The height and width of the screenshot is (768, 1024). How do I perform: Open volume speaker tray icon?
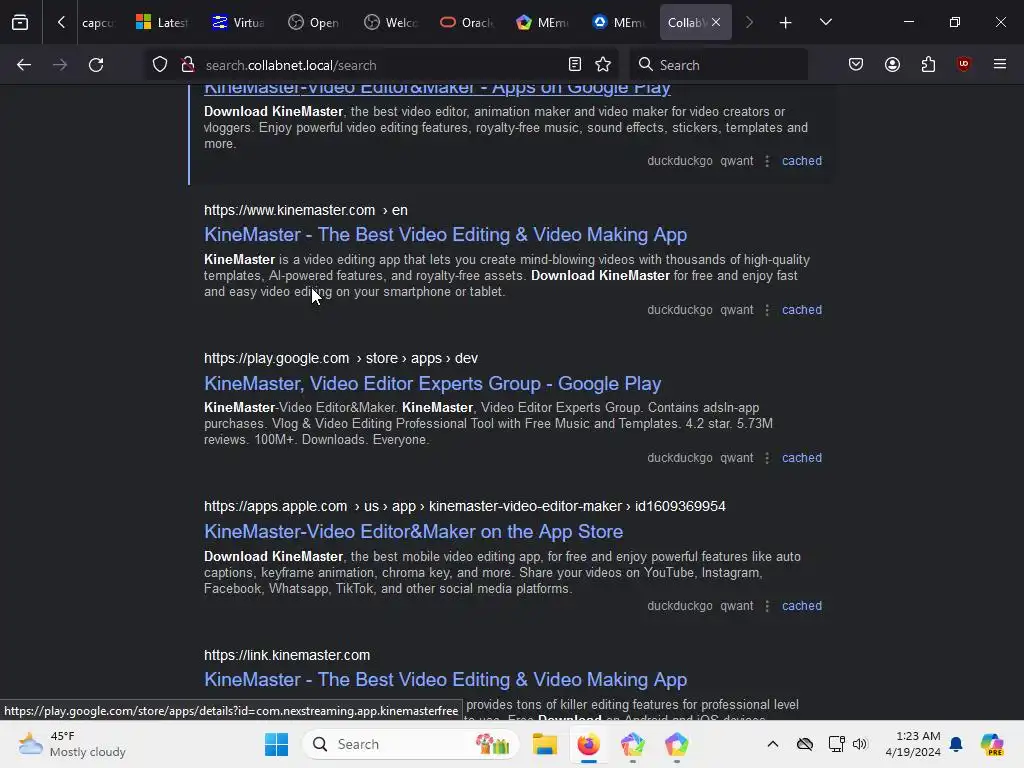(x=860, y=744)
